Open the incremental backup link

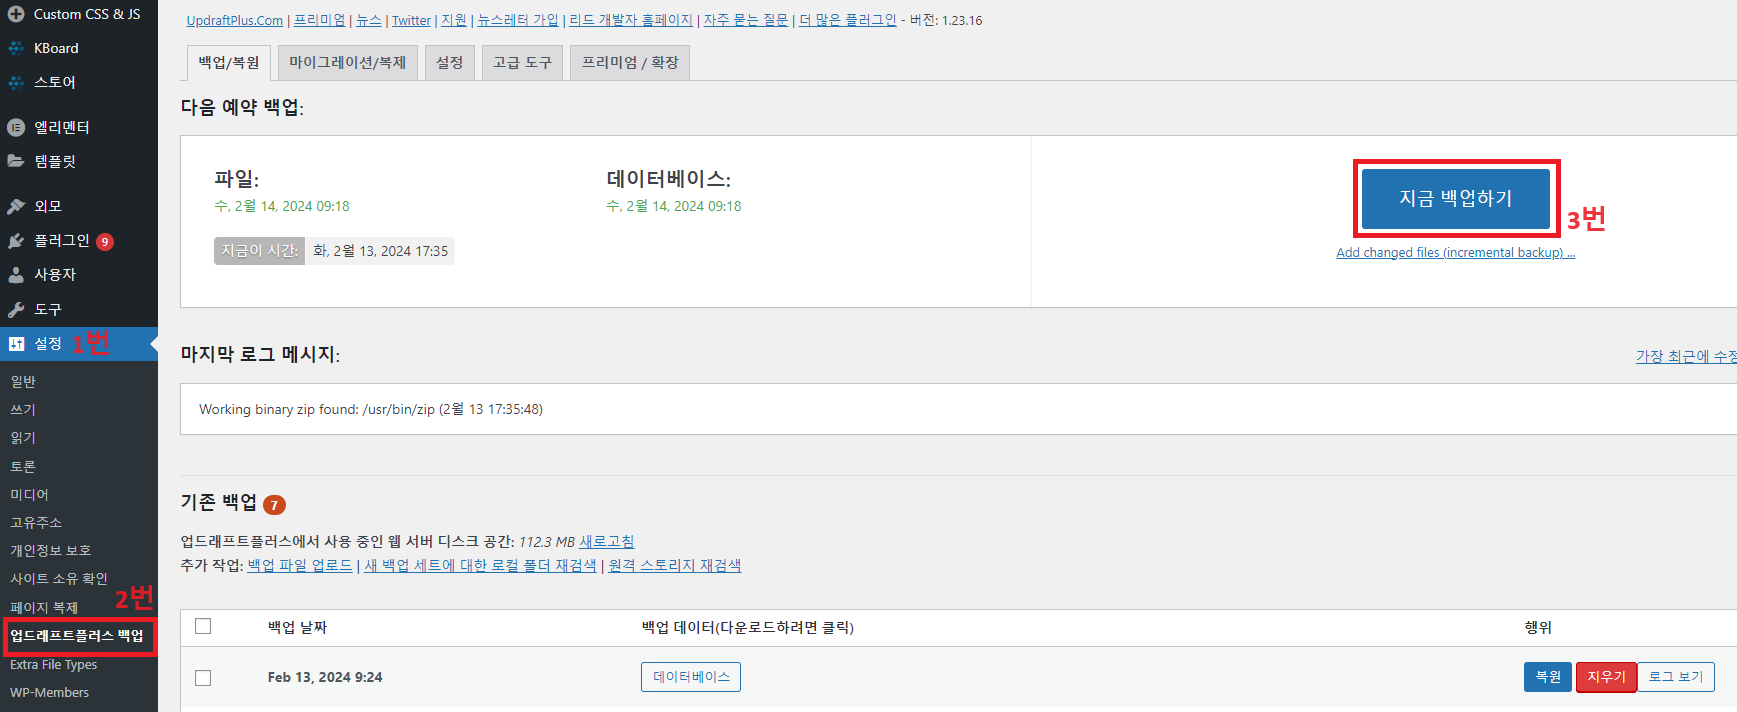1455,253
